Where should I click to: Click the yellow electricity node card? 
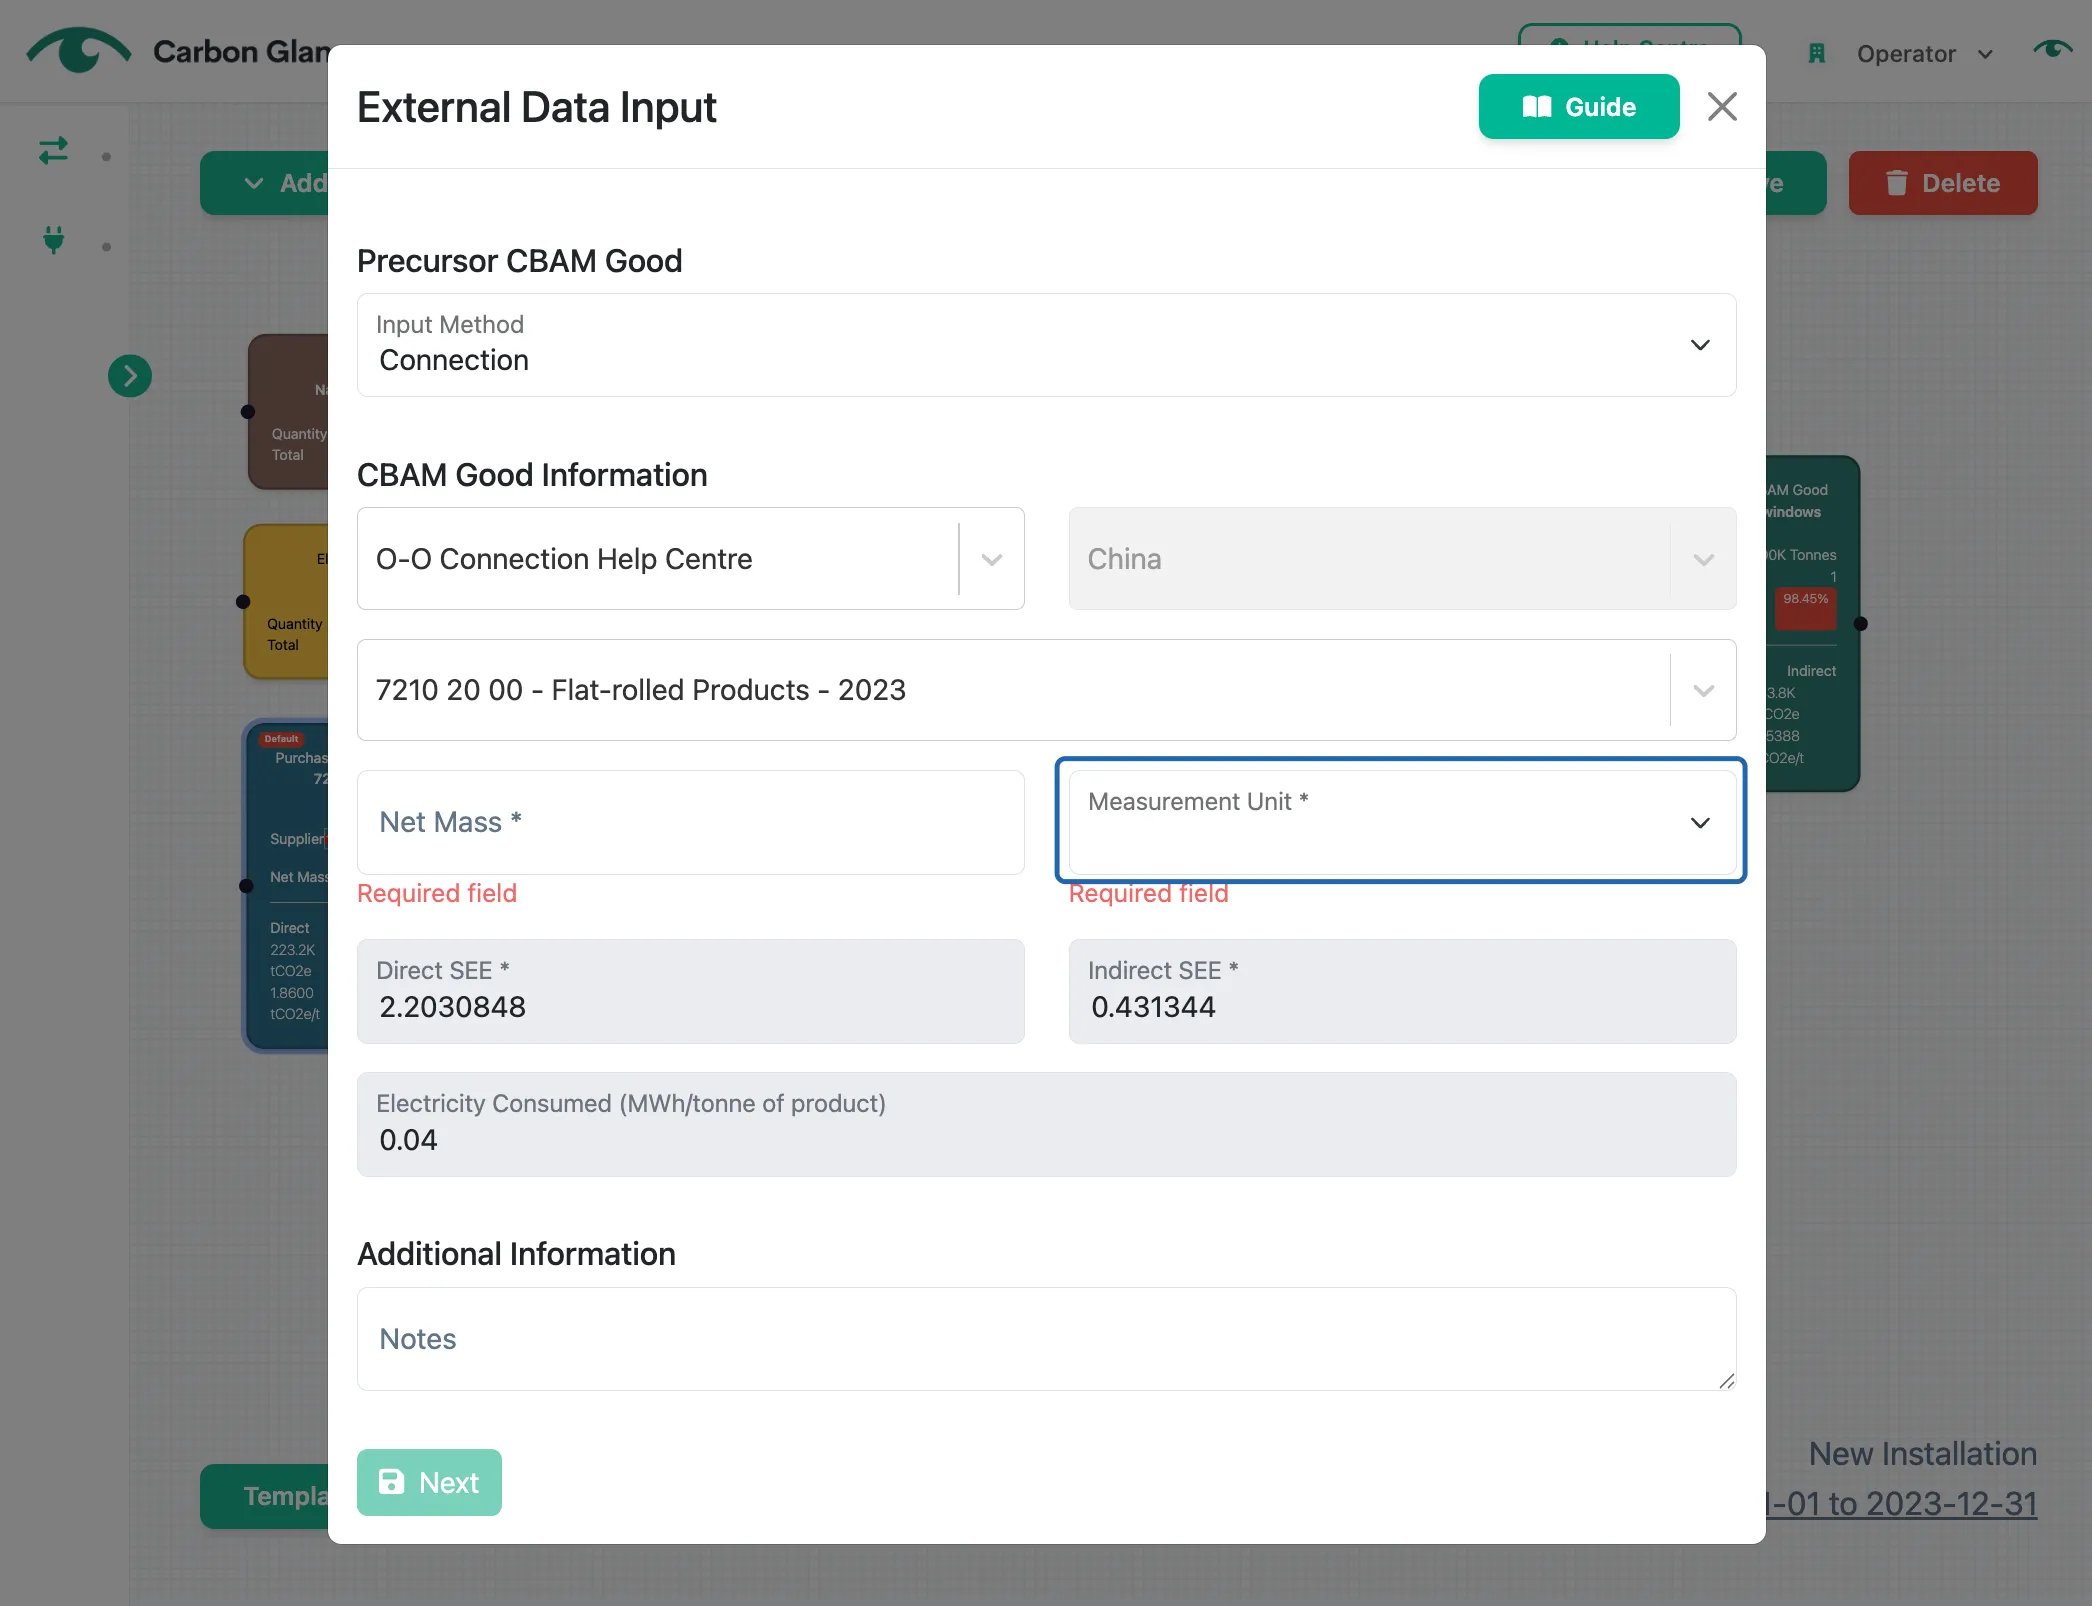tap(287, 601)
